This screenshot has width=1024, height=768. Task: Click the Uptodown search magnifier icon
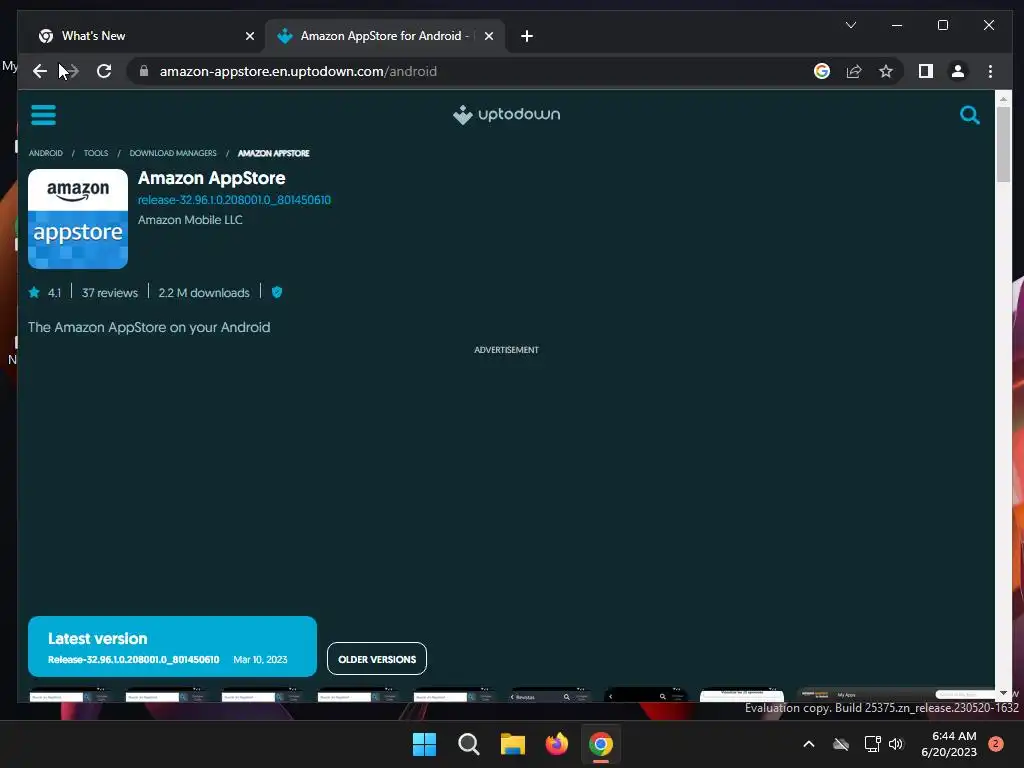point(970,116)
